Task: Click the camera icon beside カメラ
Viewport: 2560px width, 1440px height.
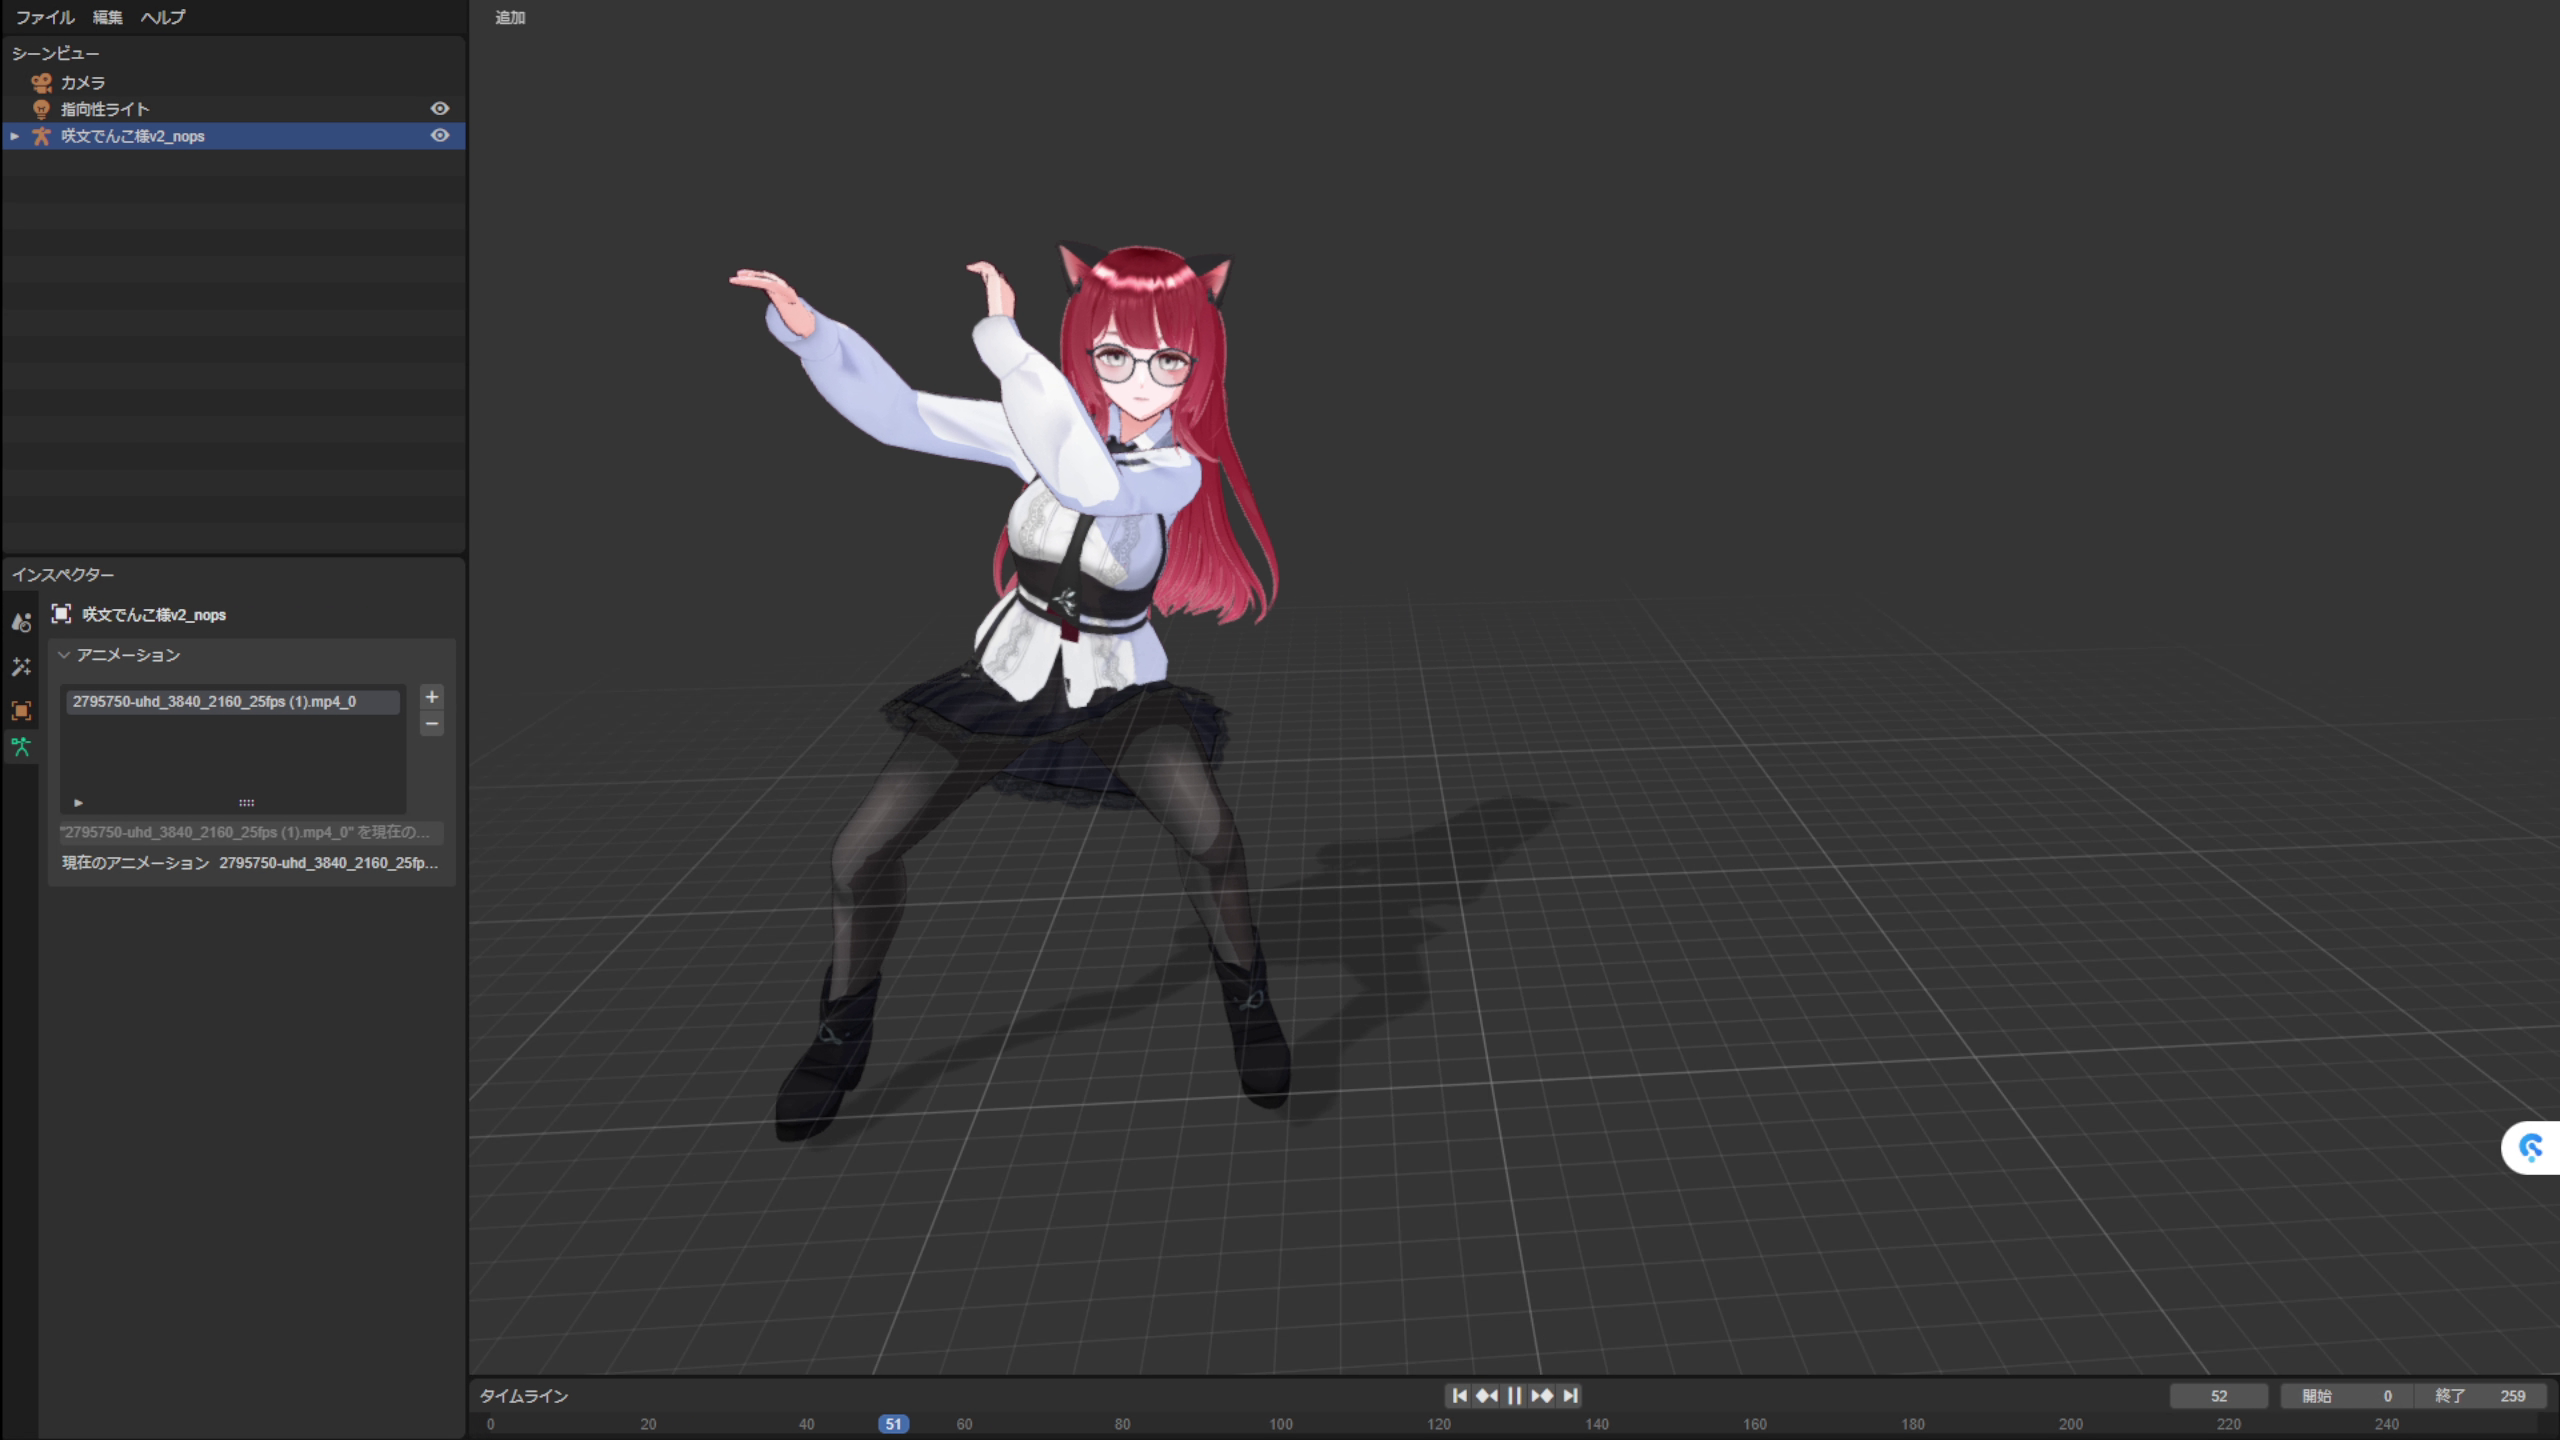Action: point(41,82)
